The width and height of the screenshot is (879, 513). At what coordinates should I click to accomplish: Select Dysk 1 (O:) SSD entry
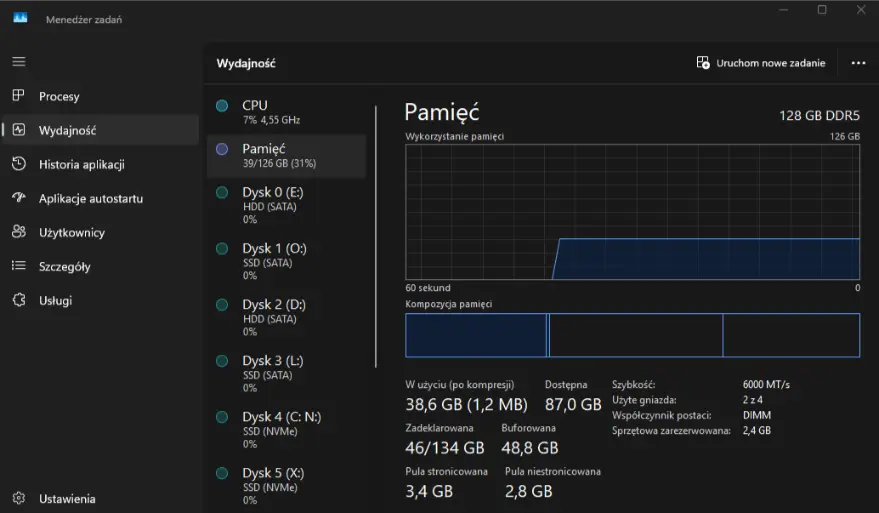pyautogui.click(x=286, y=261)
